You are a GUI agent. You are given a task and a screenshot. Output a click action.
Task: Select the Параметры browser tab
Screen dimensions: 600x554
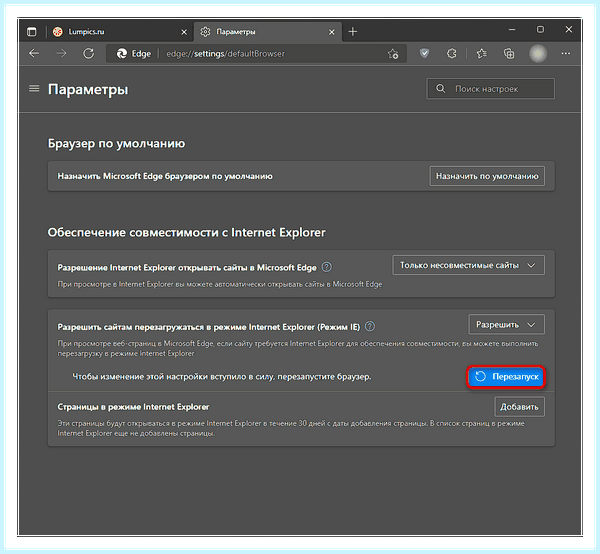coord(268,32)
